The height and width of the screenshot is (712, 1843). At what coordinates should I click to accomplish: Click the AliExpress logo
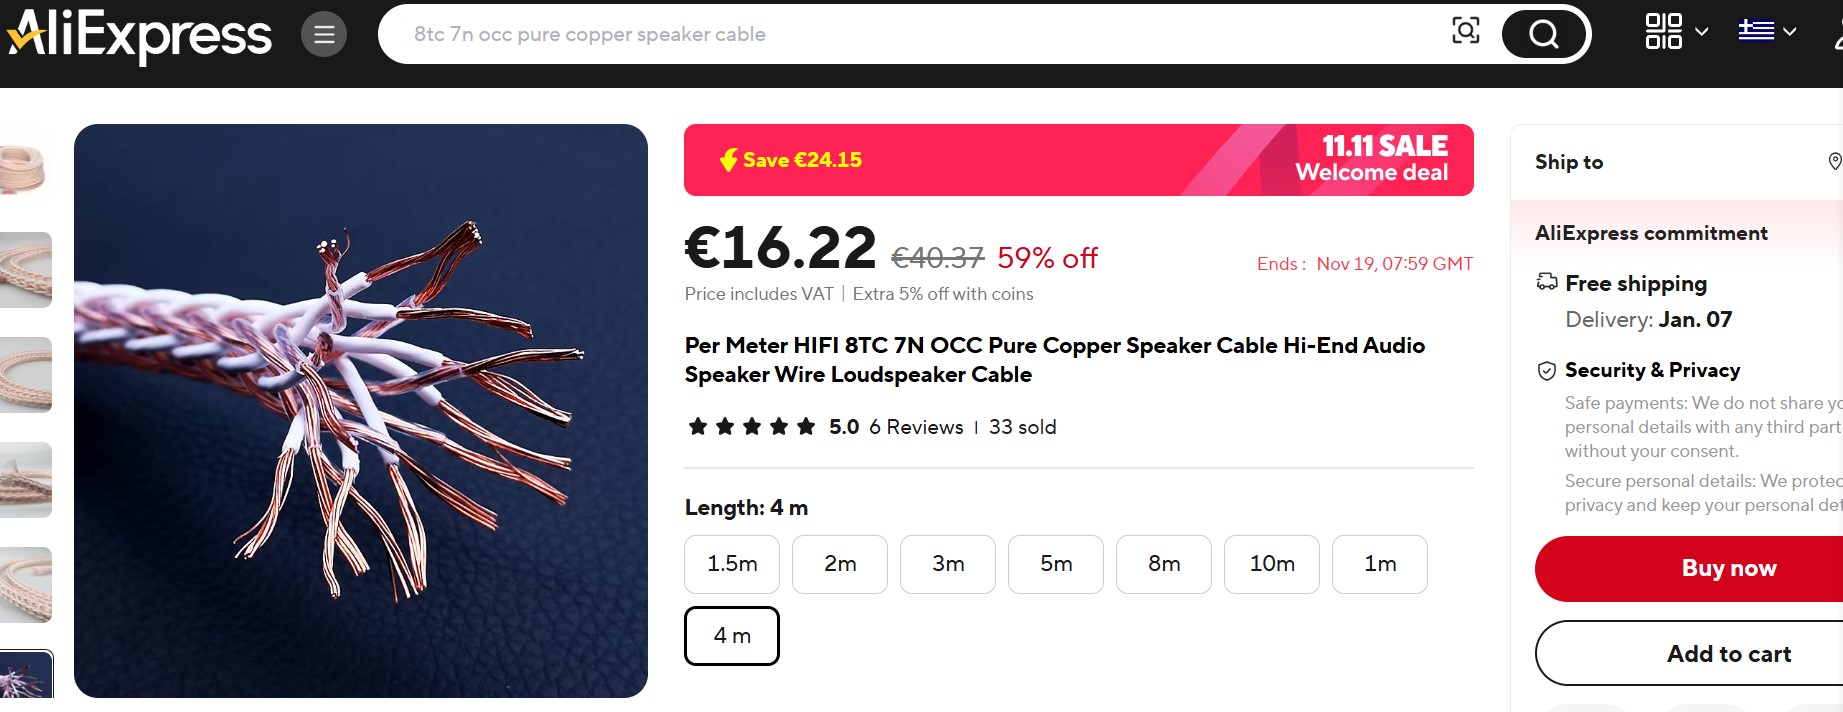pyautogui.click(x=140, y=35)
